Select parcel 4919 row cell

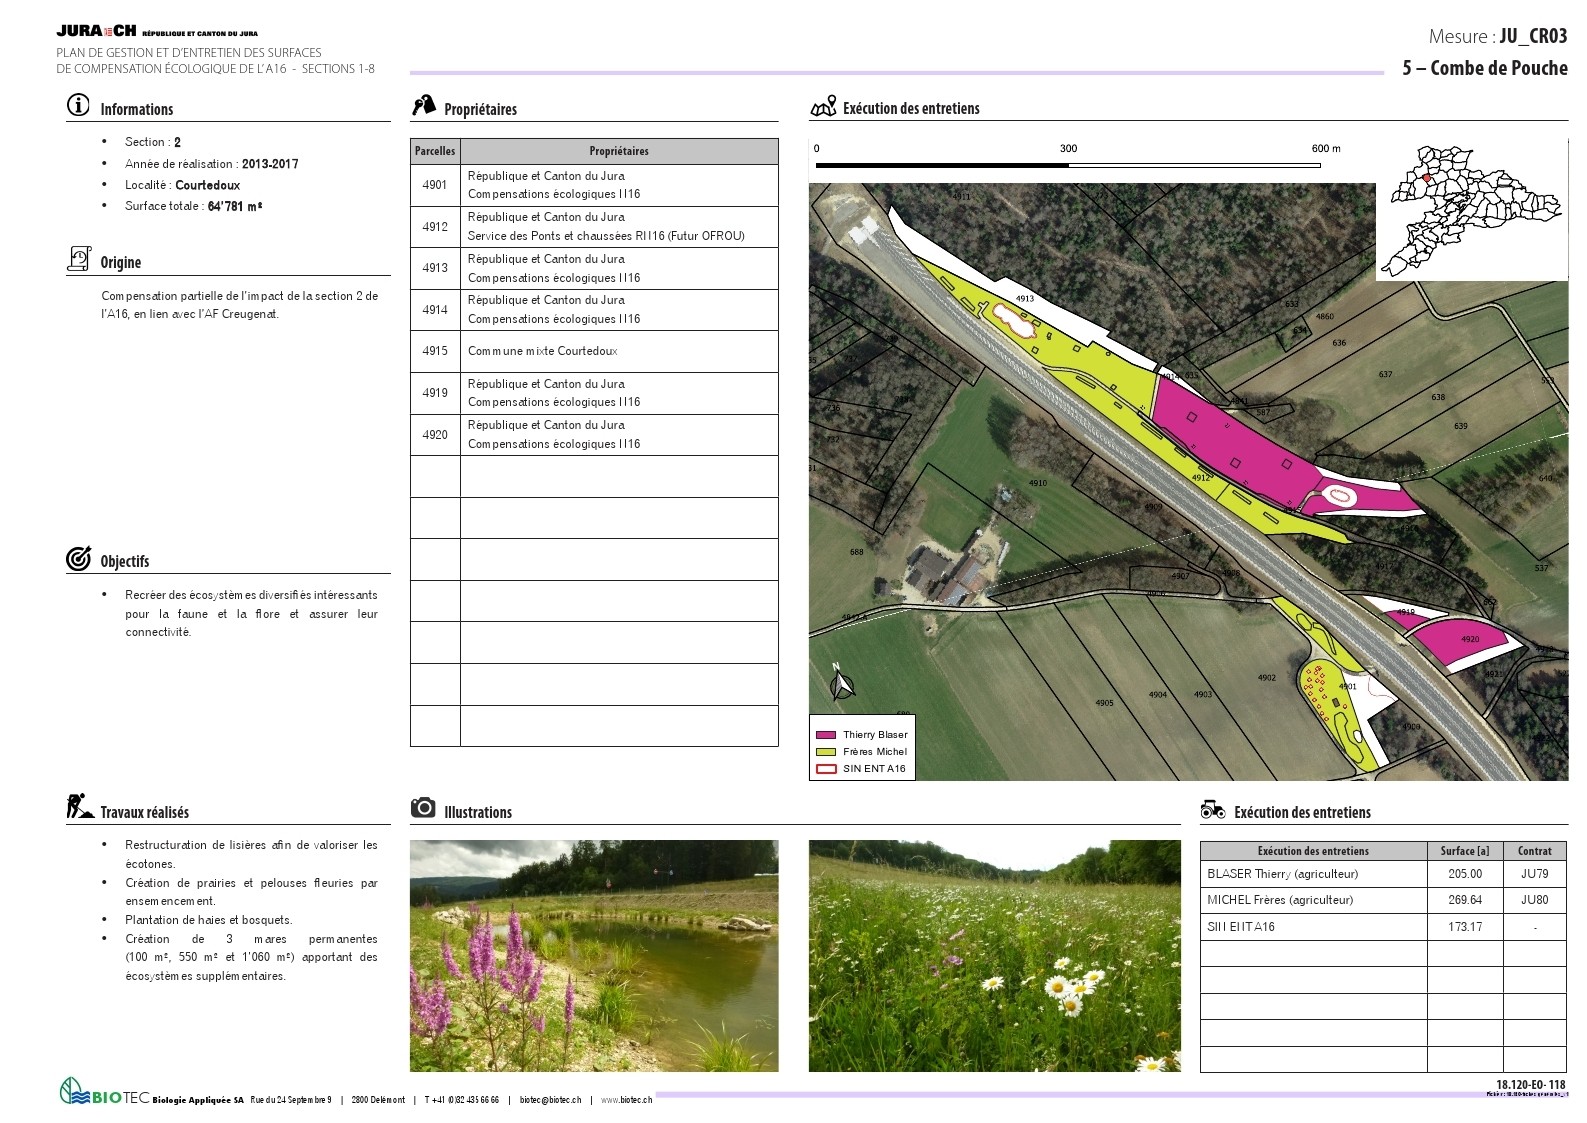(x=435, y=393)
